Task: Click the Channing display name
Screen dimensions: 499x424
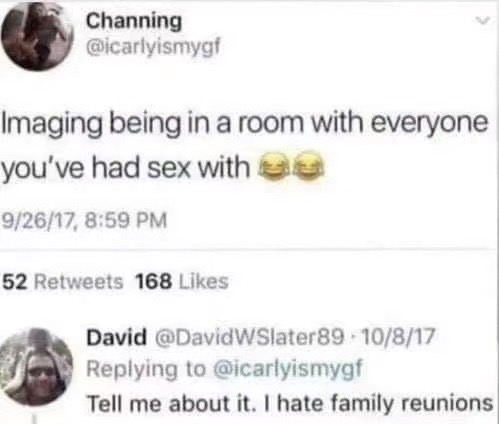Action: pos(134,22)
